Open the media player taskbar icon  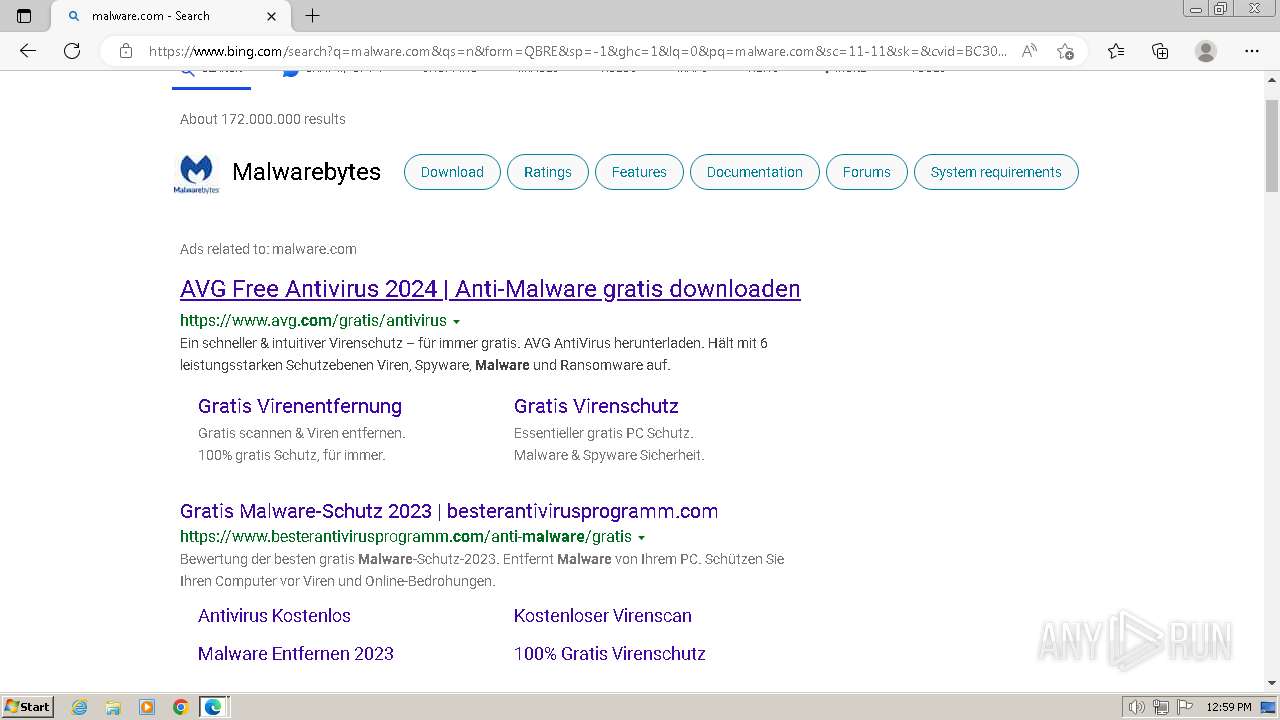tap(147, 707)
